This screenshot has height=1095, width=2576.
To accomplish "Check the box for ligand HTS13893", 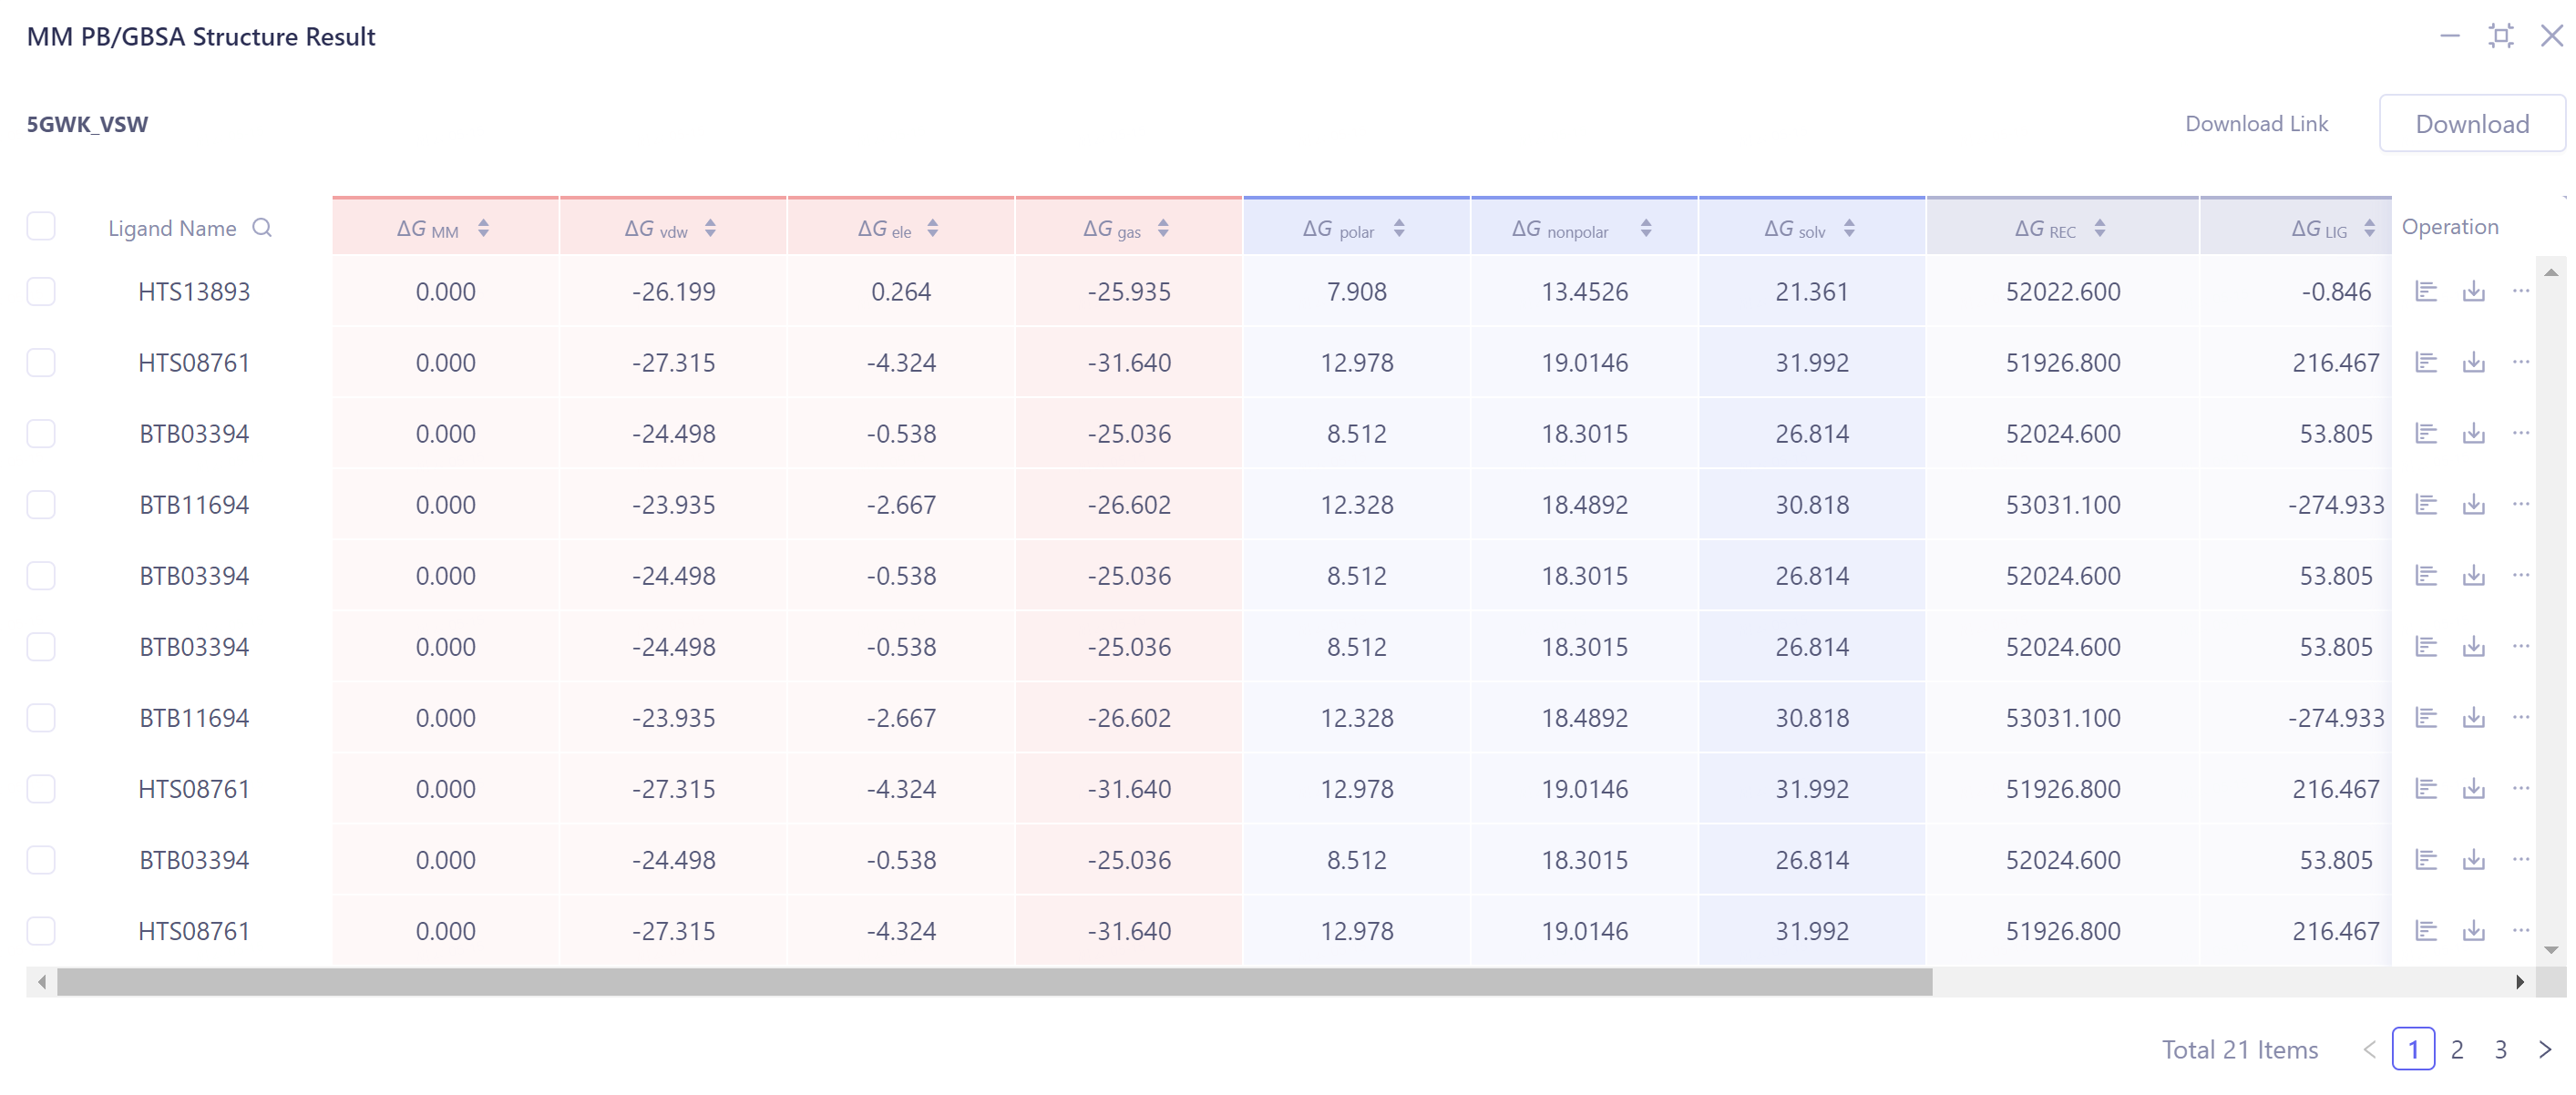I will pyautogui.click(x=41, y=292).
